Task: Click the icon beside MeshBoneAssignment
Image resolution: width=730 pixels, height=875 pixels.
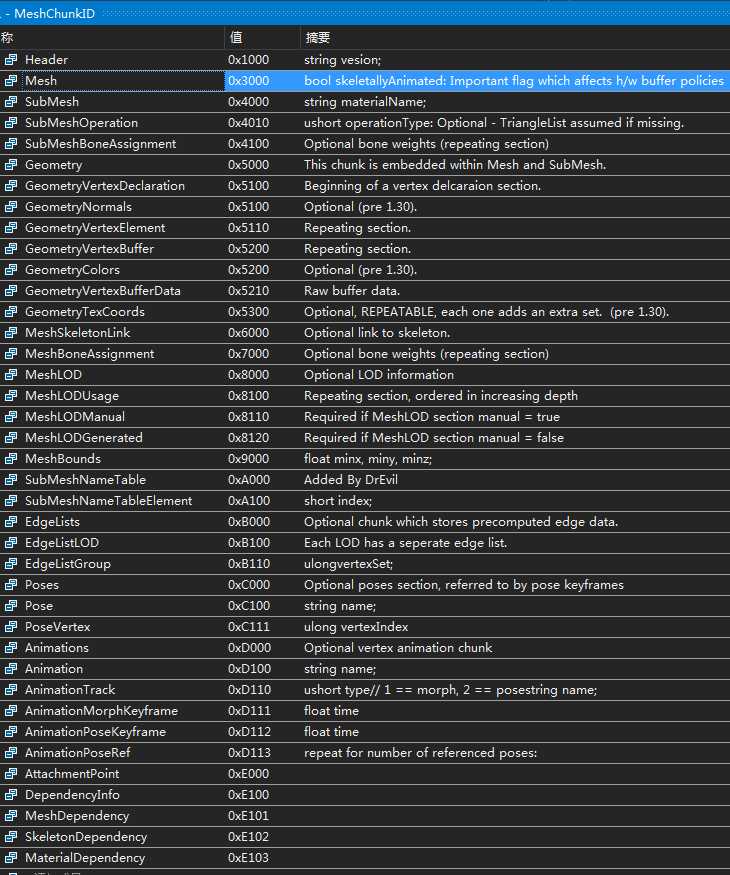Action: click(x=11, y=354)
